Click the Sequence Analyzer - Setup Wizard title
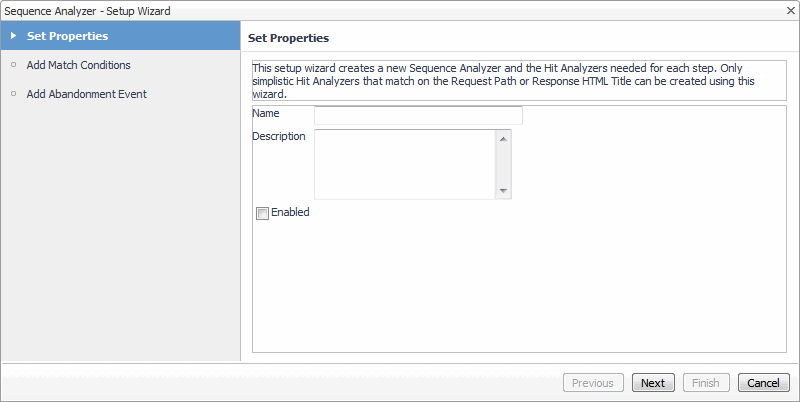 (x=88, y=11)
